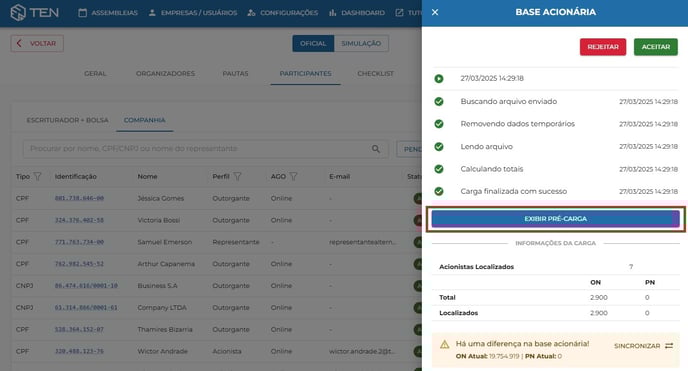This screenshot has height=371, width=688.
Task: Click the Dashboard bar chart icon
Action: pyautogui.click(x=333, y=13)
